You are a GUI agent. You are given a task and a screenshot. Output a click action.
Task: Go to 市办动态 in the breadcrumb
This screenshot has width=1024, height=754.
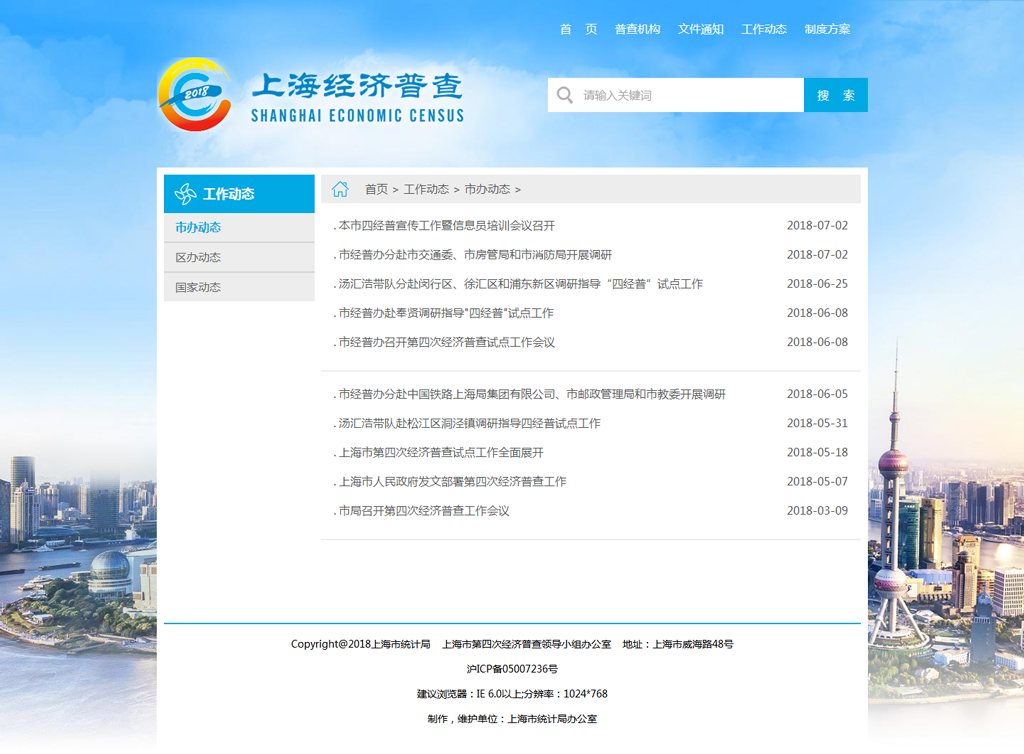[487, 189]
